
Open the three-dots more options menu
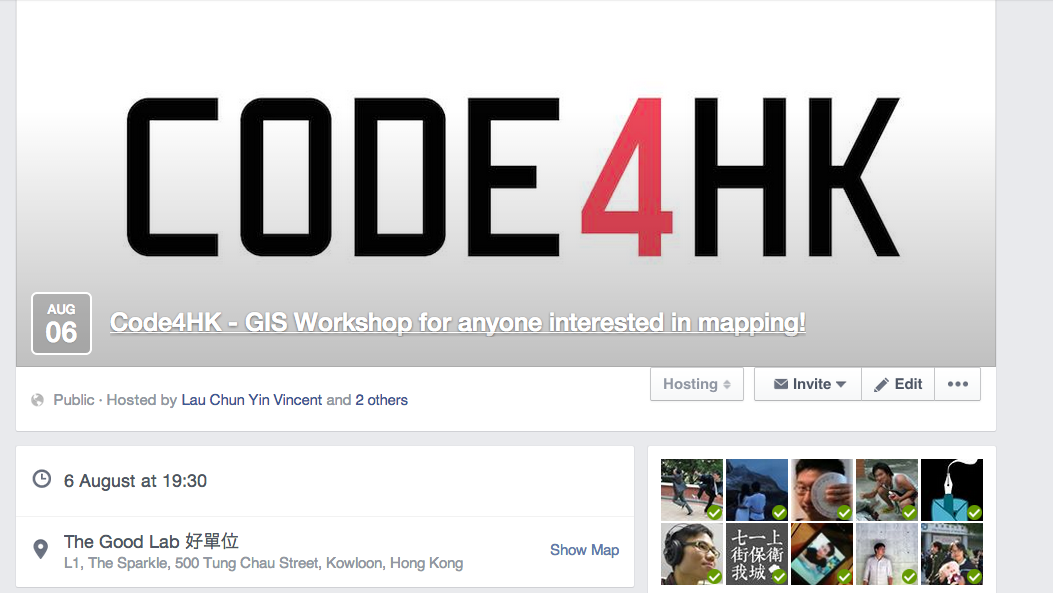coord(958,384)
